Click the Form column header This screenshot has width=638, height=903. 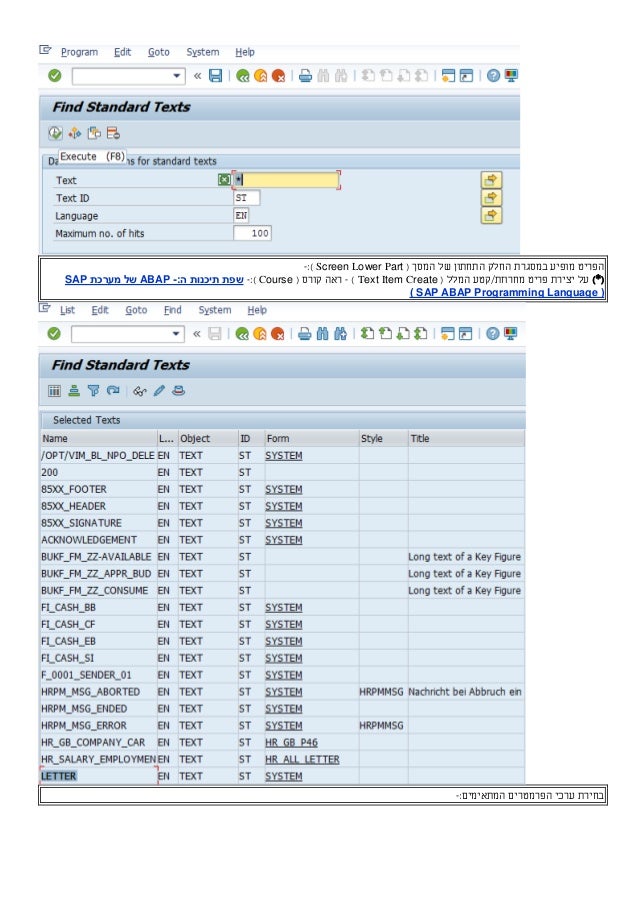(312, 438)
